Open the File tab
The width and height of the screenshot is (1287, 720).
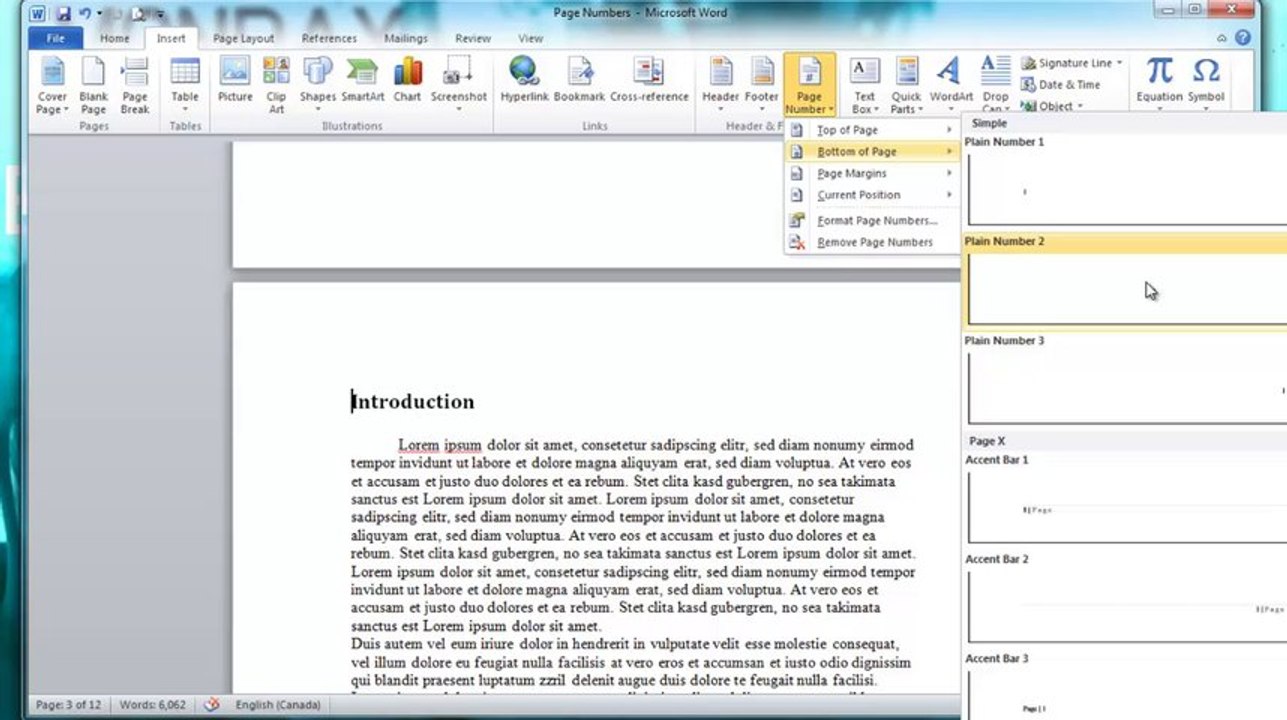[56, 38]
